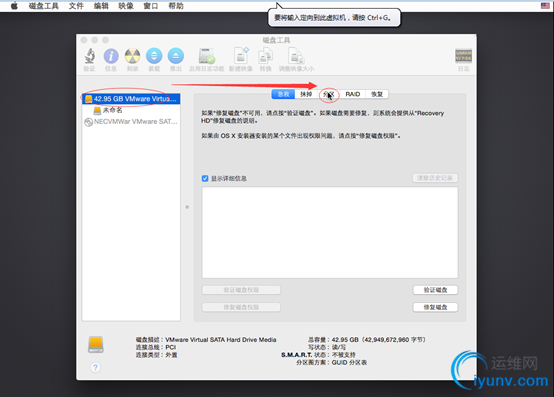Click the sidebar splitter dot handle

187,207
